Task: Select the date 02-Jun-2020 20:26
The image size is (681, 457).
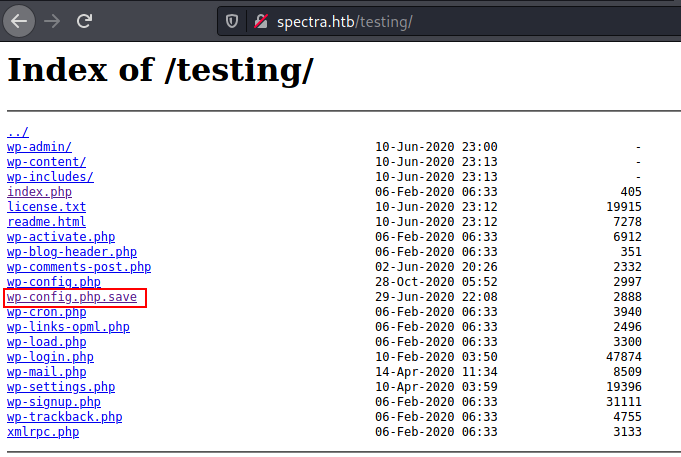Action: click(x=436, y=267)
